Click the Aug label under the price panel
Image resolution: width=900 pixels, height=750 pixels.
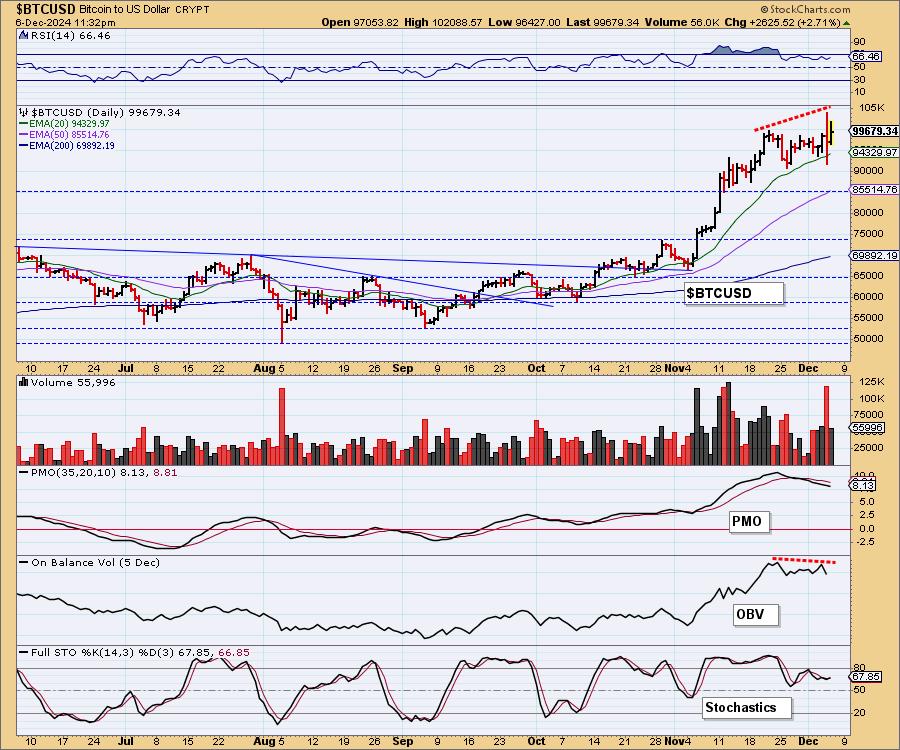(x=264, y=368)
